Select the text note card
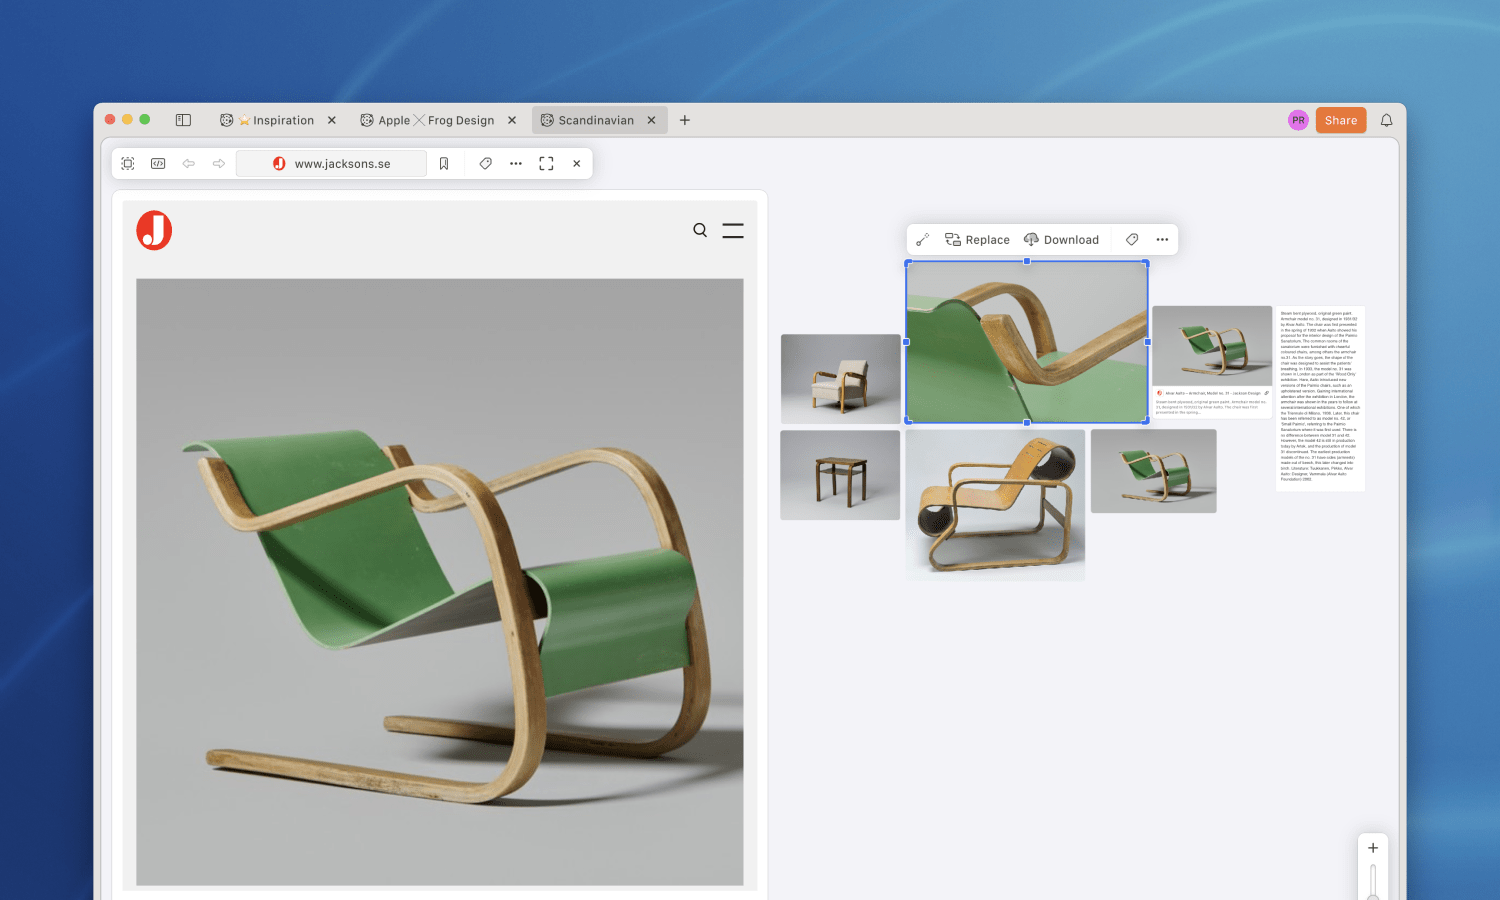Viewport: 1500px width, 900px height. 1320,398
